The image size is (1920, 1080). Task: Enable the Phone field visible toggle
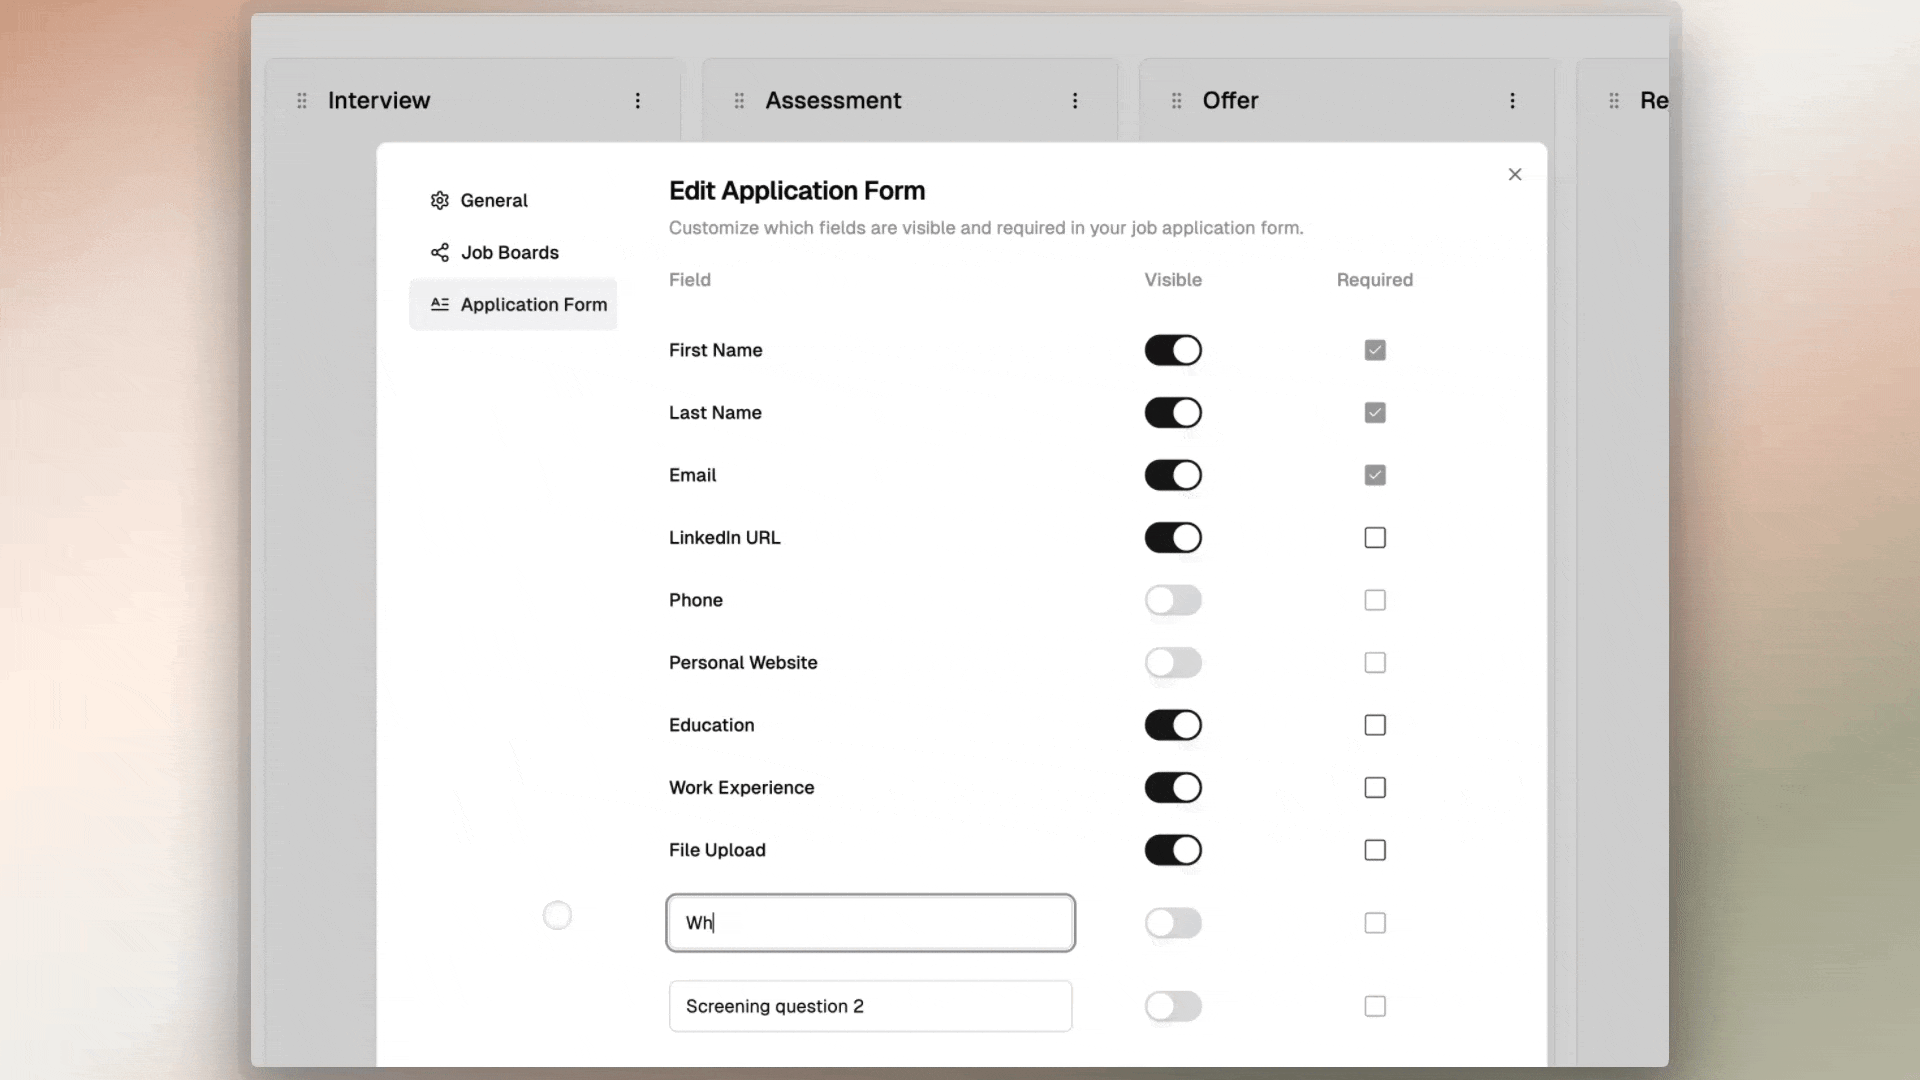[1173, 600]
